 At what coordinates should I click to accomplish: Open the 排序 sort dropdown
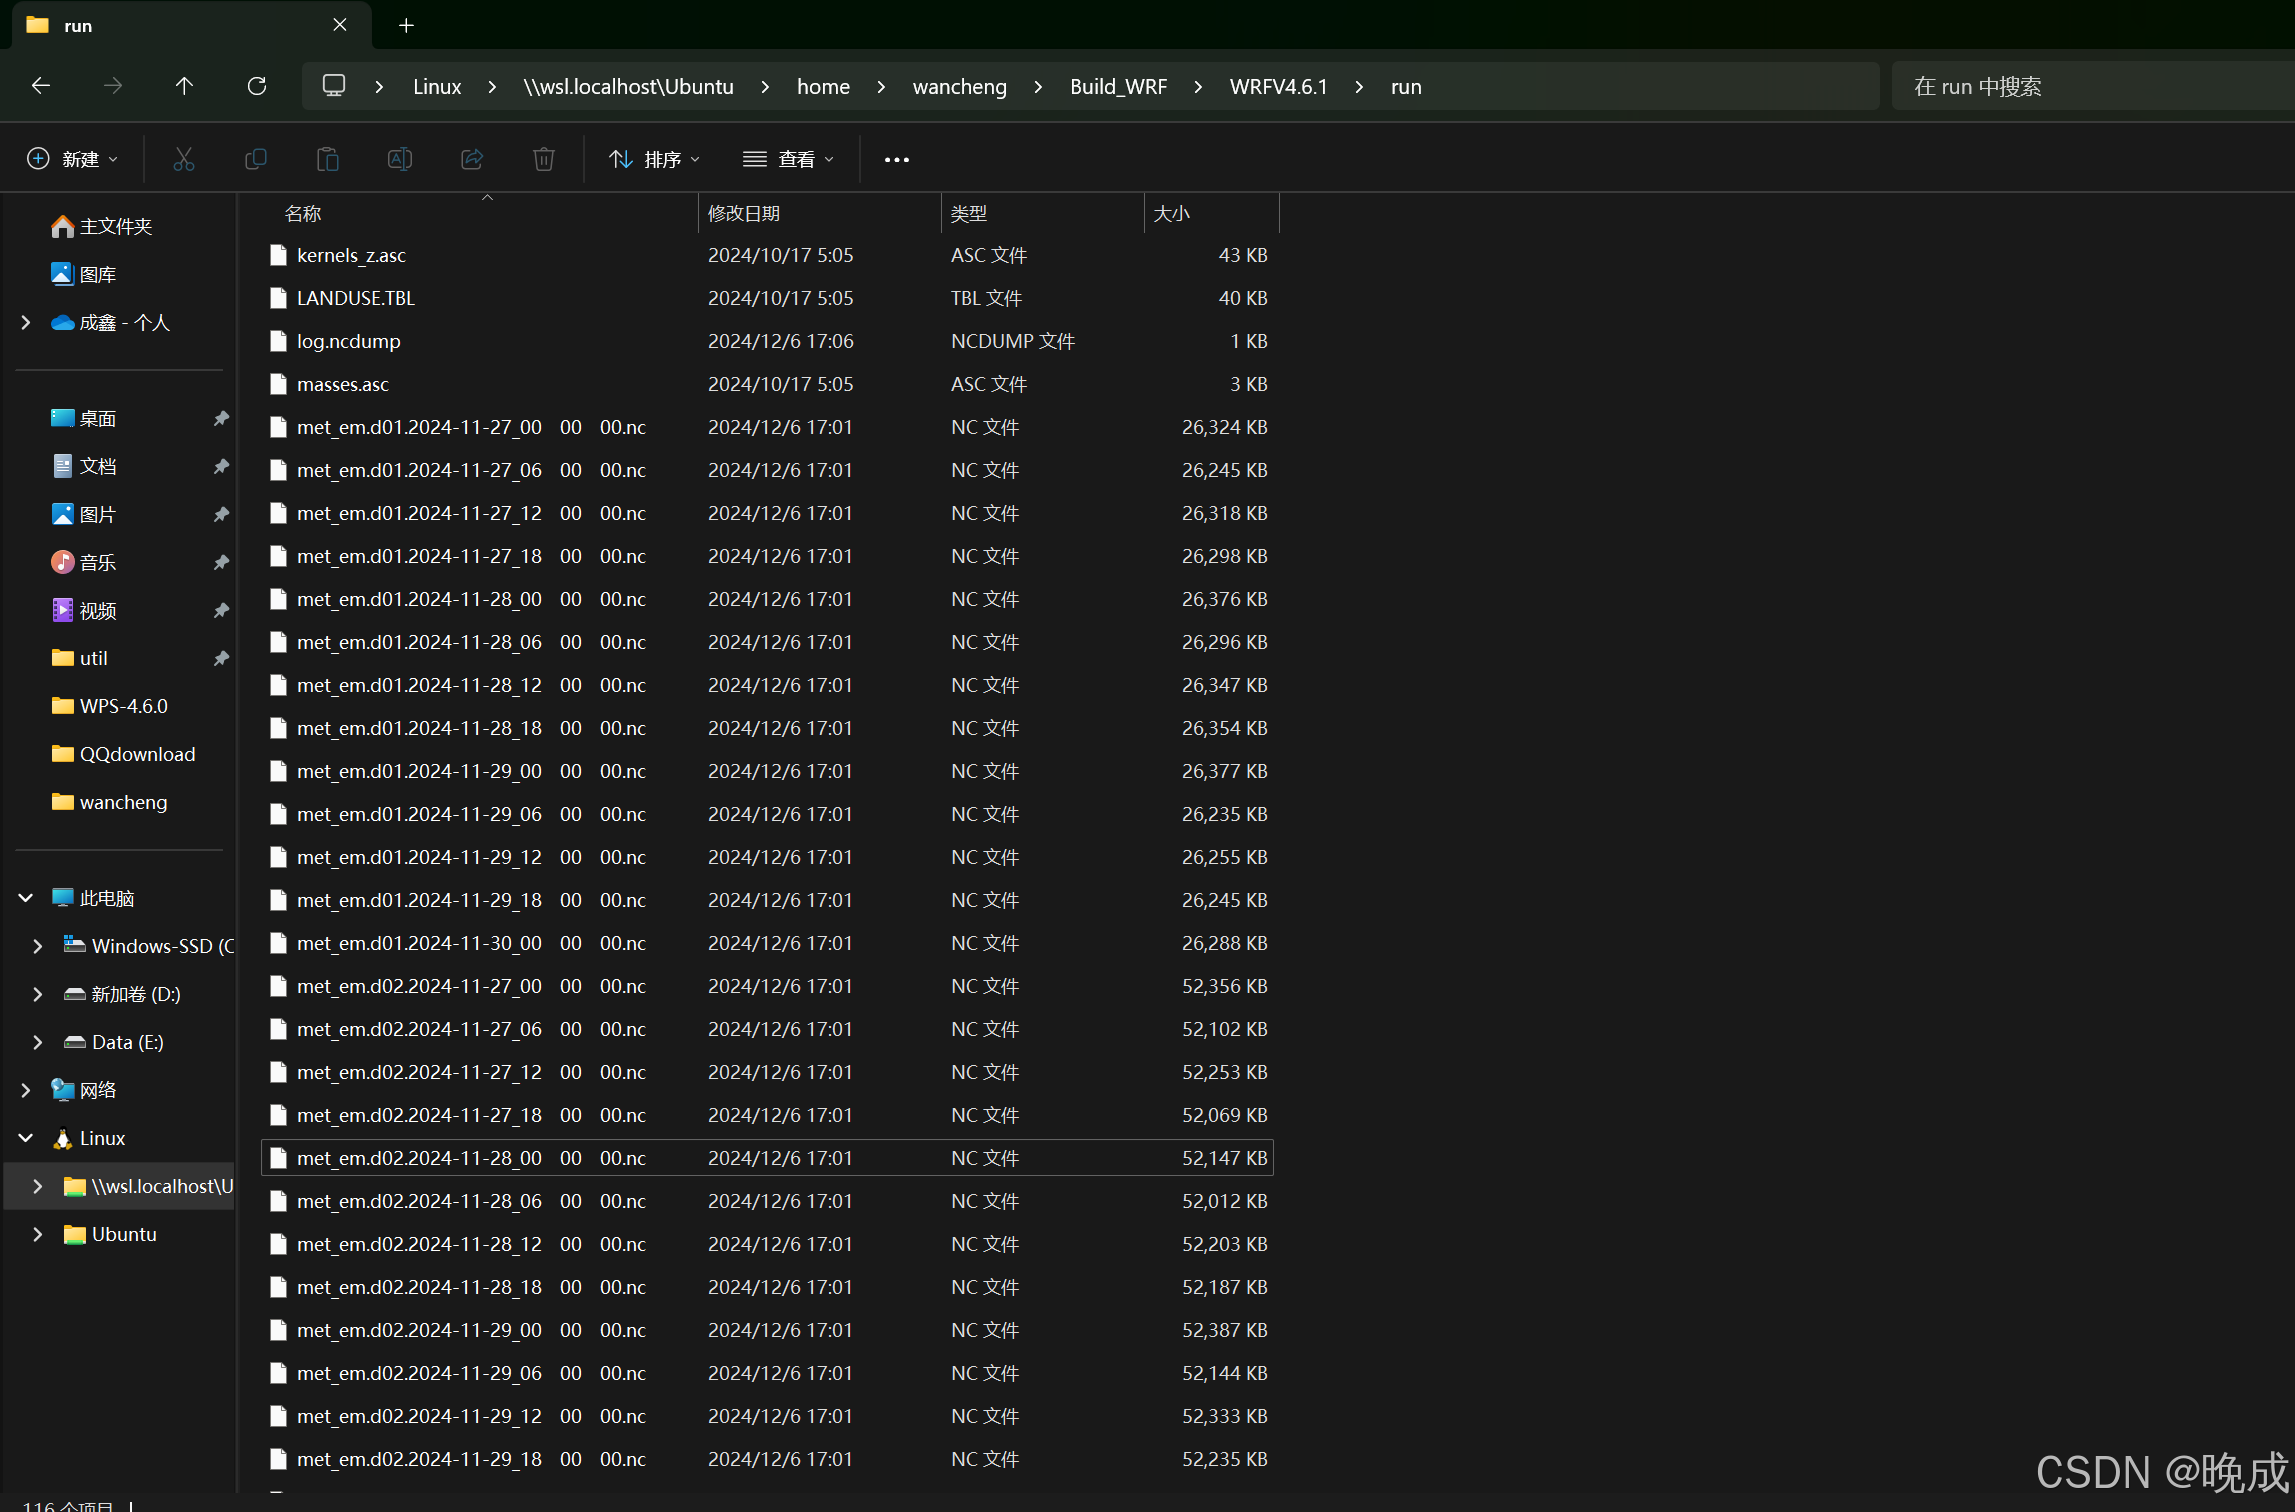(654, 158)
